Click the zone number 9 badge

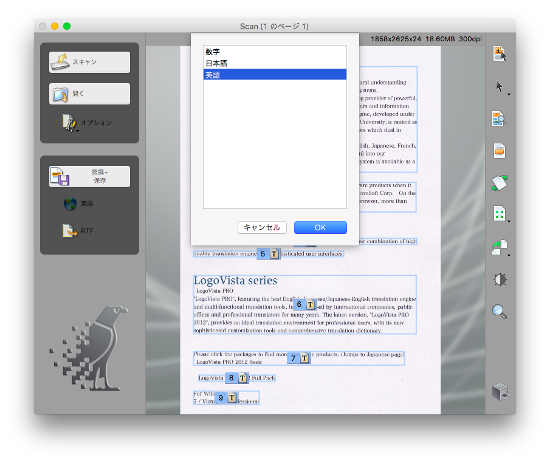(x=221, y=398)
